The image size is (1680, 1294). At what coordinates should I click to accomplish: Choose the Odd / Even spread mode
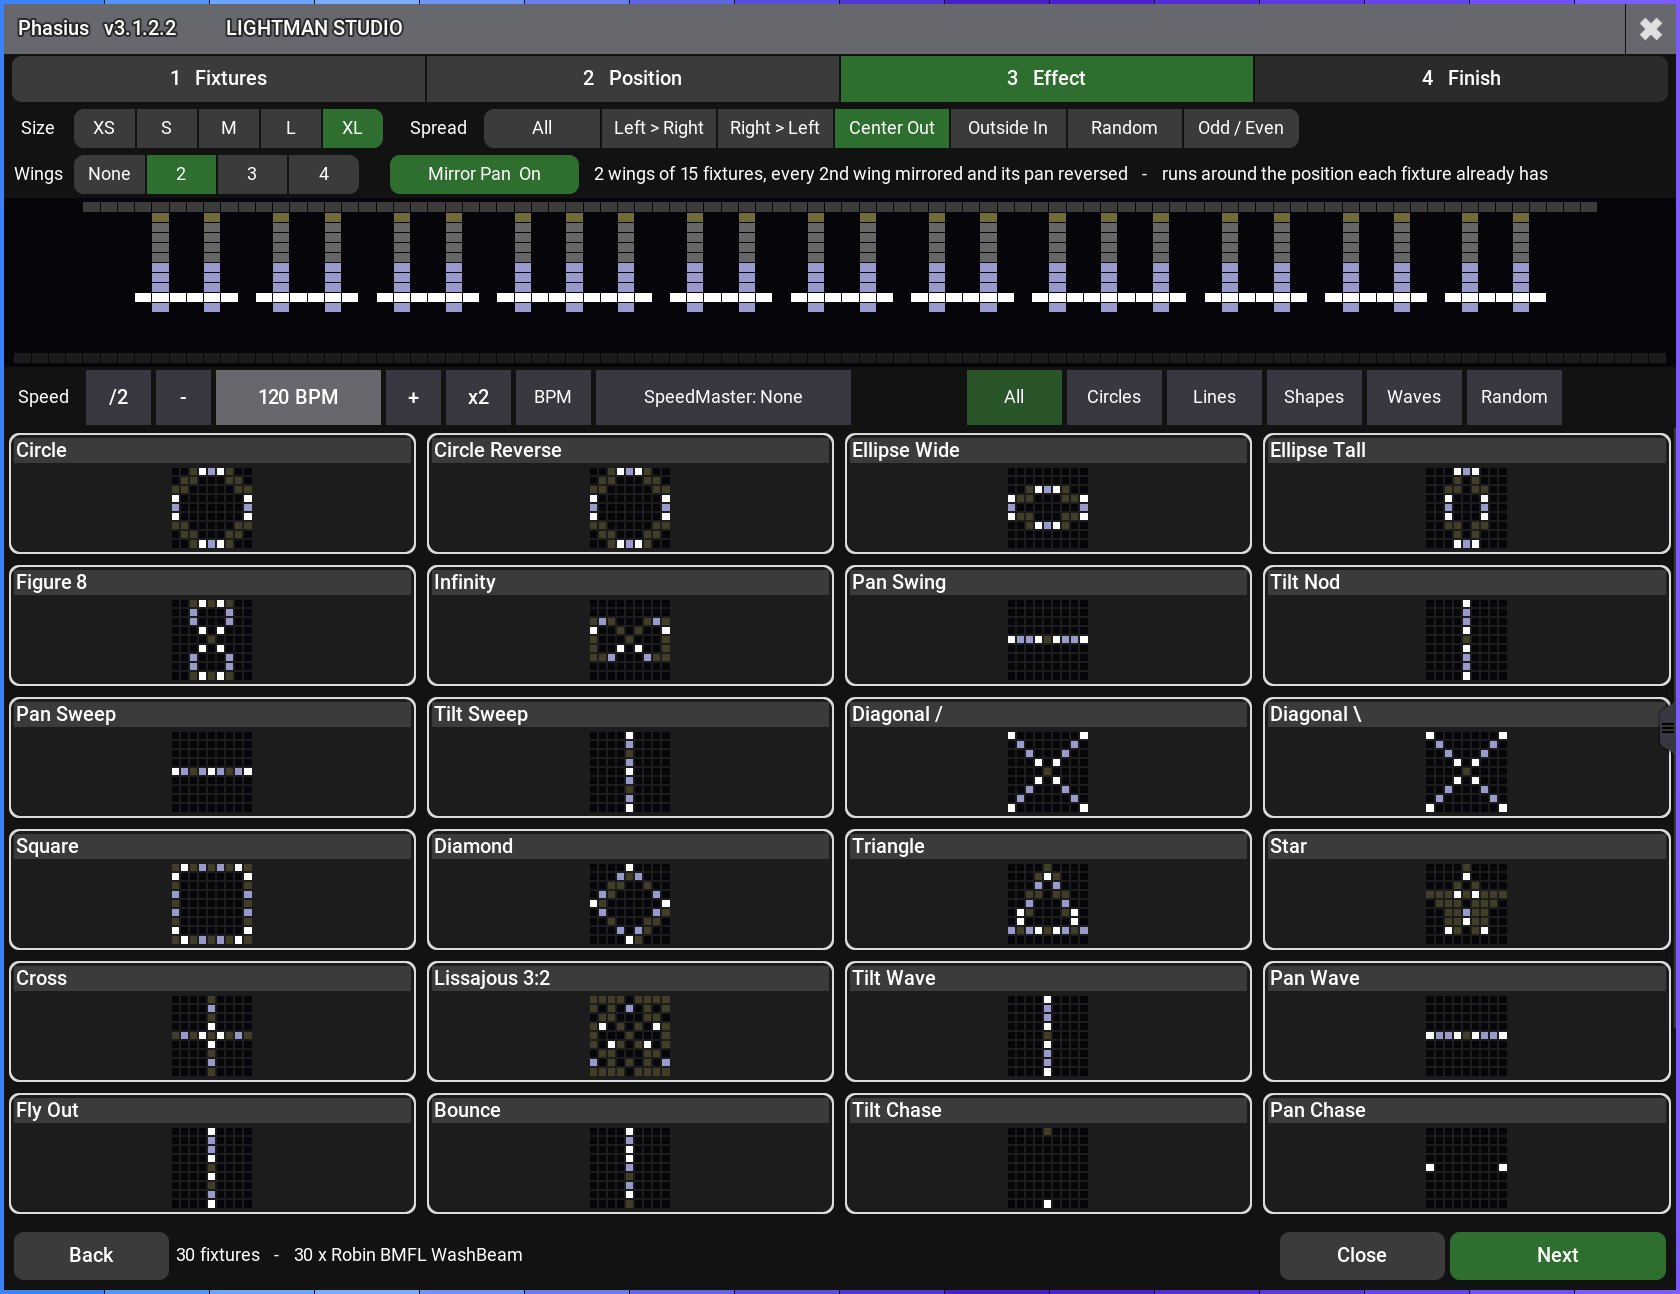[1240, 128]
